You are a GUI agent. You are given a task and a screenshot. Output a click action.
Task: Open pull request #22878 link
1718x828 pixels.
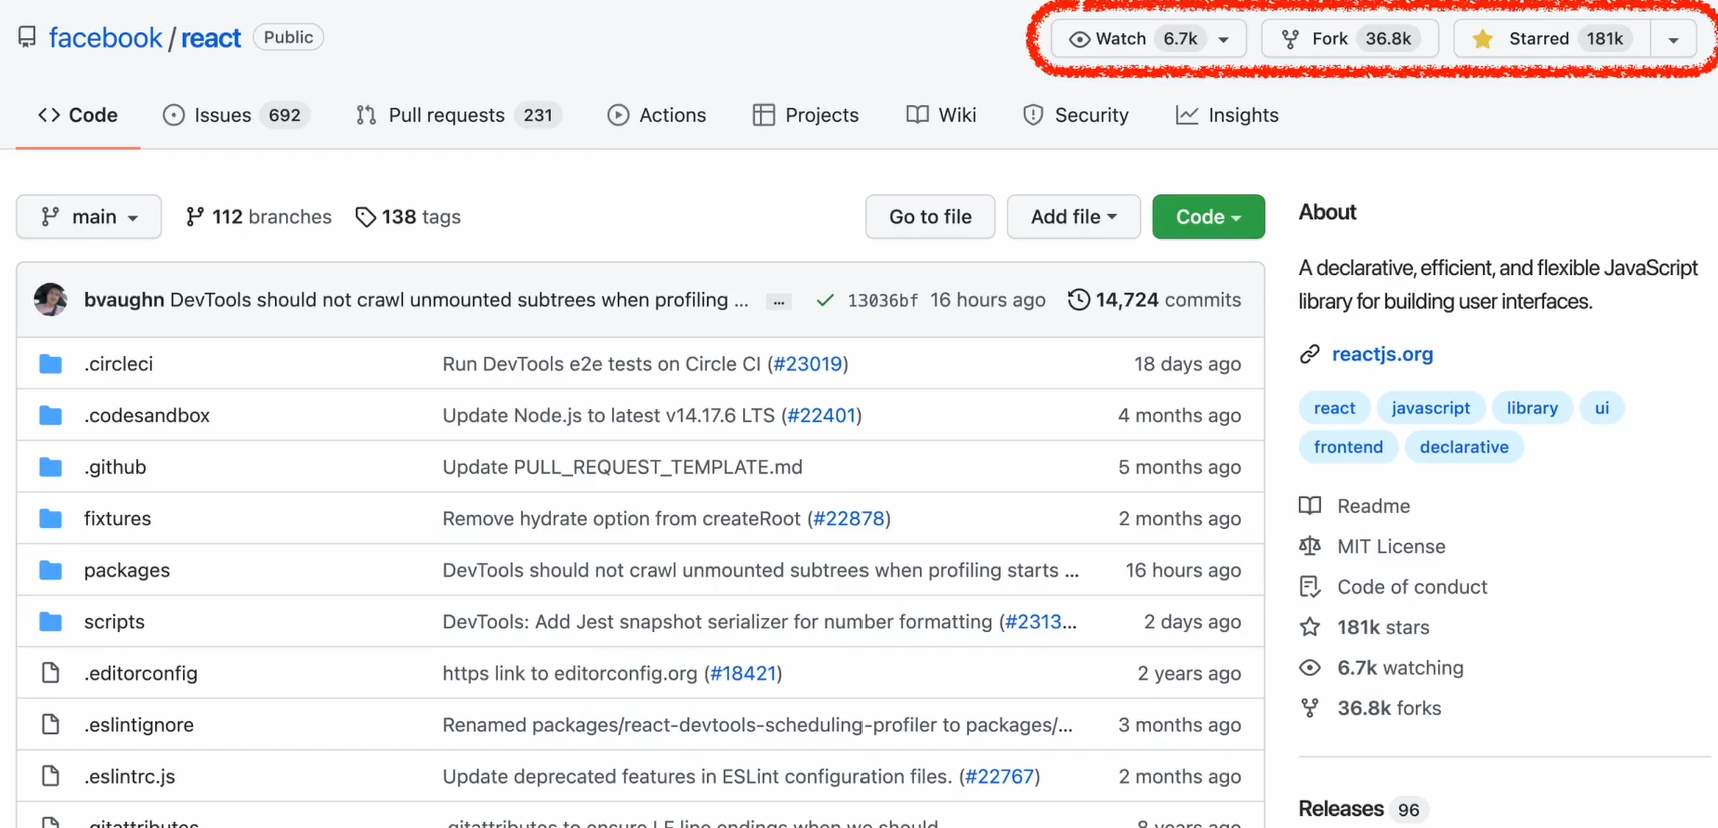pos(849,518)
